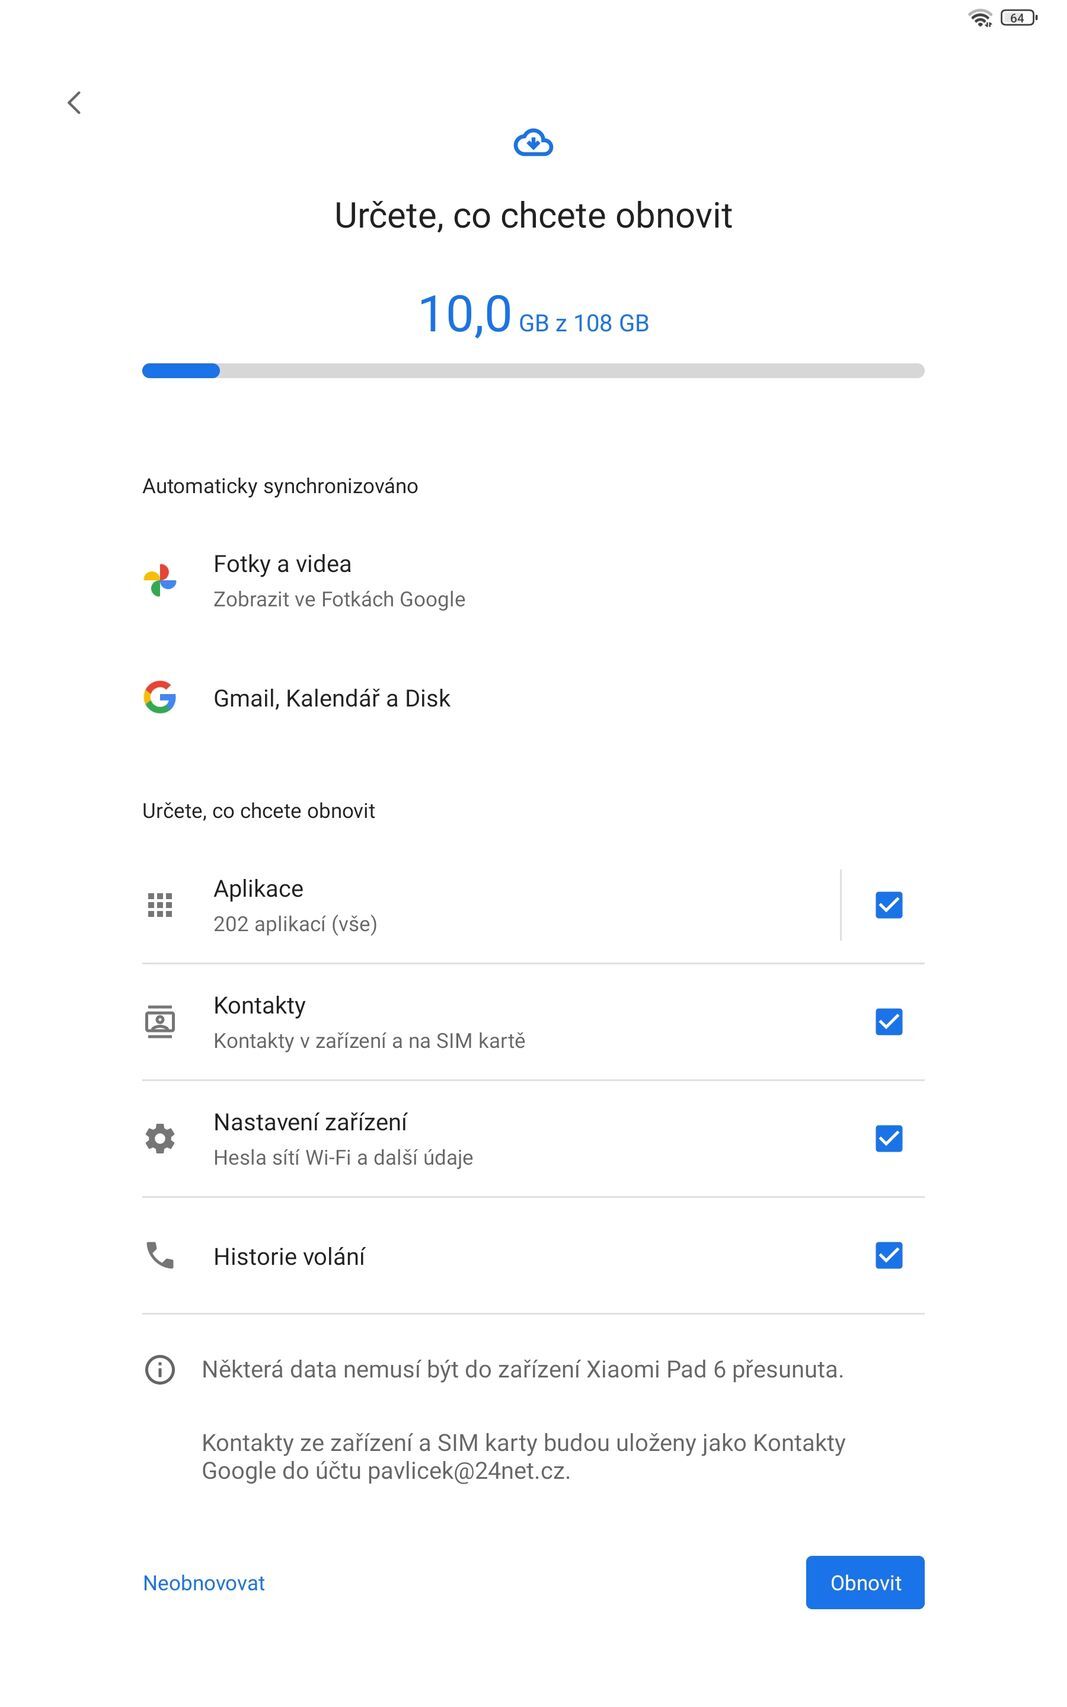Viewport: 1067px width, 1707px height.
Task: Disable restoring Nastavení zařízení
Action: pyautogui.click(x=889, y=1138)
